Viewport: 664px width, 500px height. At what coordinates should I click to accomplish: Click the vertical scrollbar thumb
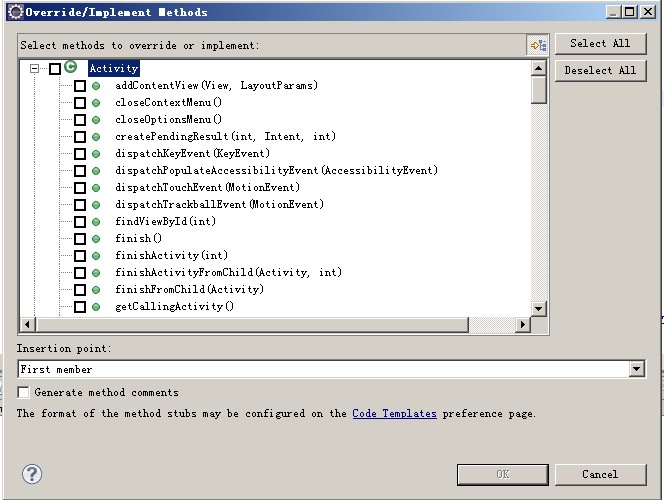point(538,90)
